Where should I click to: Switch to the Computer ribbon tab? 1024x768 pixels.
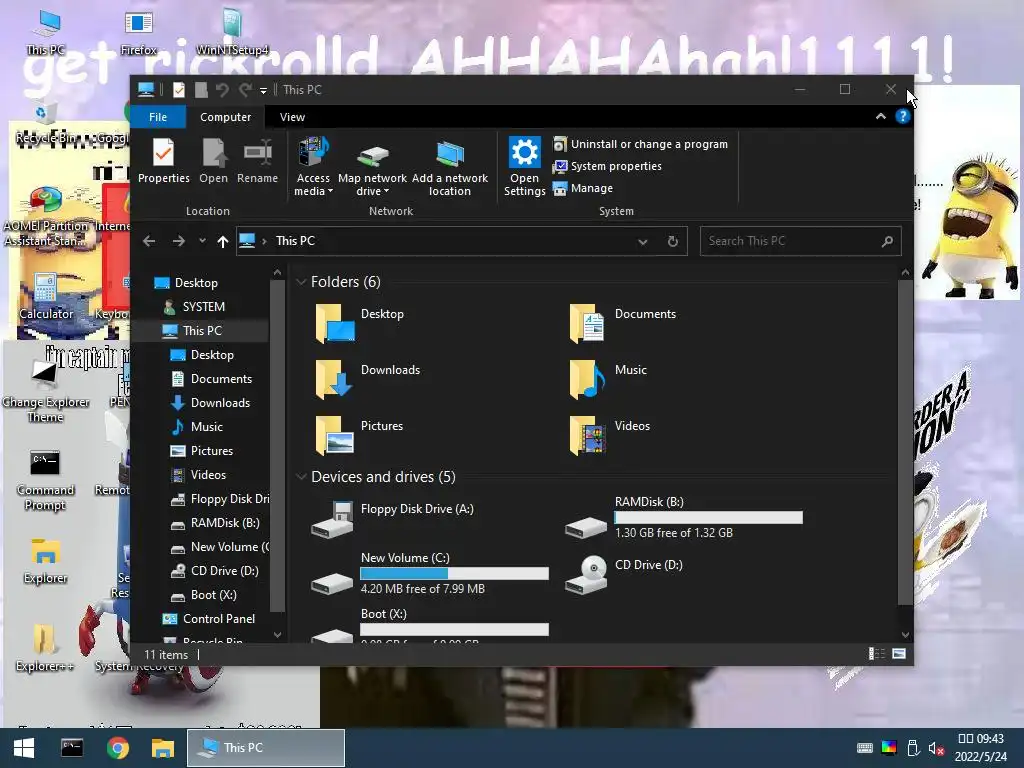(x=225, y=117)
